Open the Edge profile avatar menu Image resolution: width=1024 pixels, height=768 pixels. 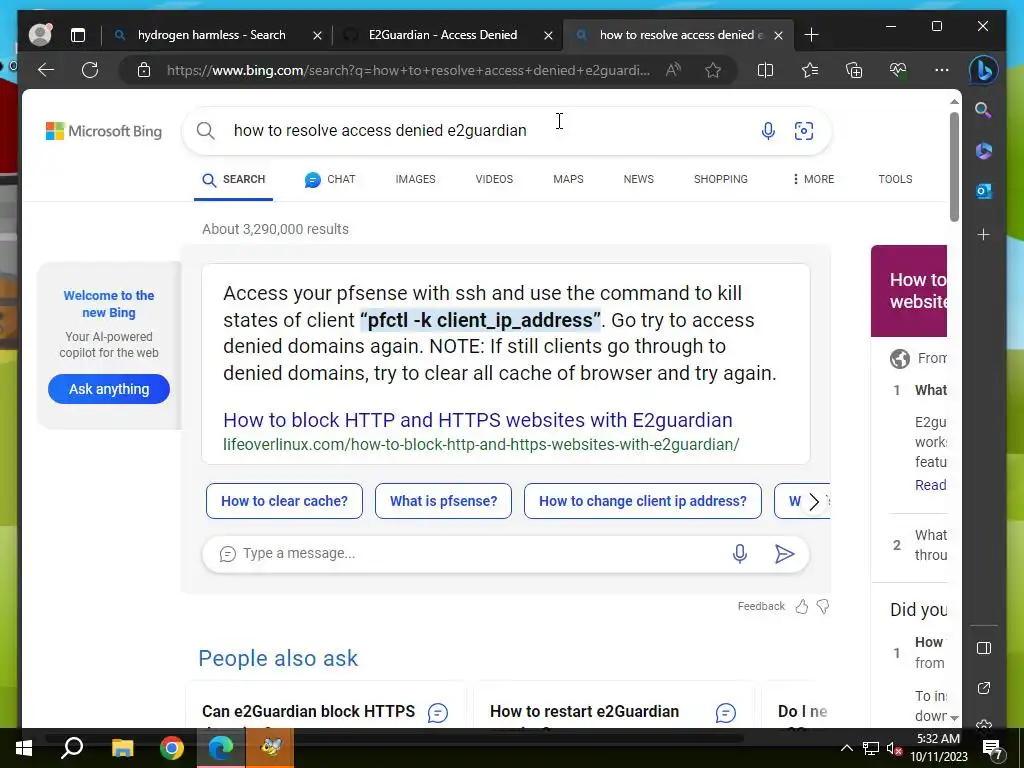[40, 35]
